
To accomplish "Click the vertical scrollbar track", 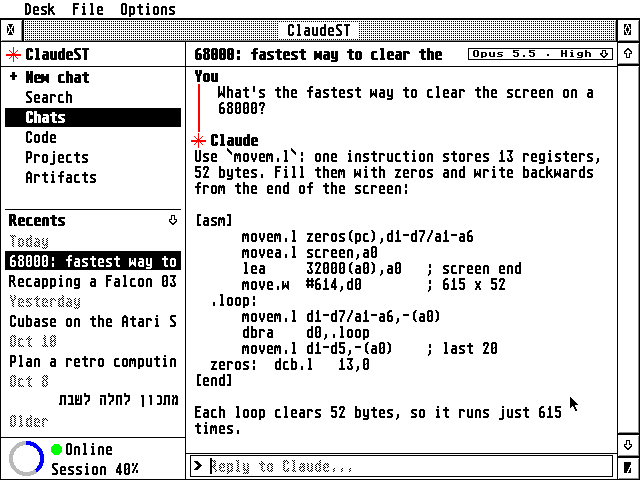I will [x=628, y=250].
